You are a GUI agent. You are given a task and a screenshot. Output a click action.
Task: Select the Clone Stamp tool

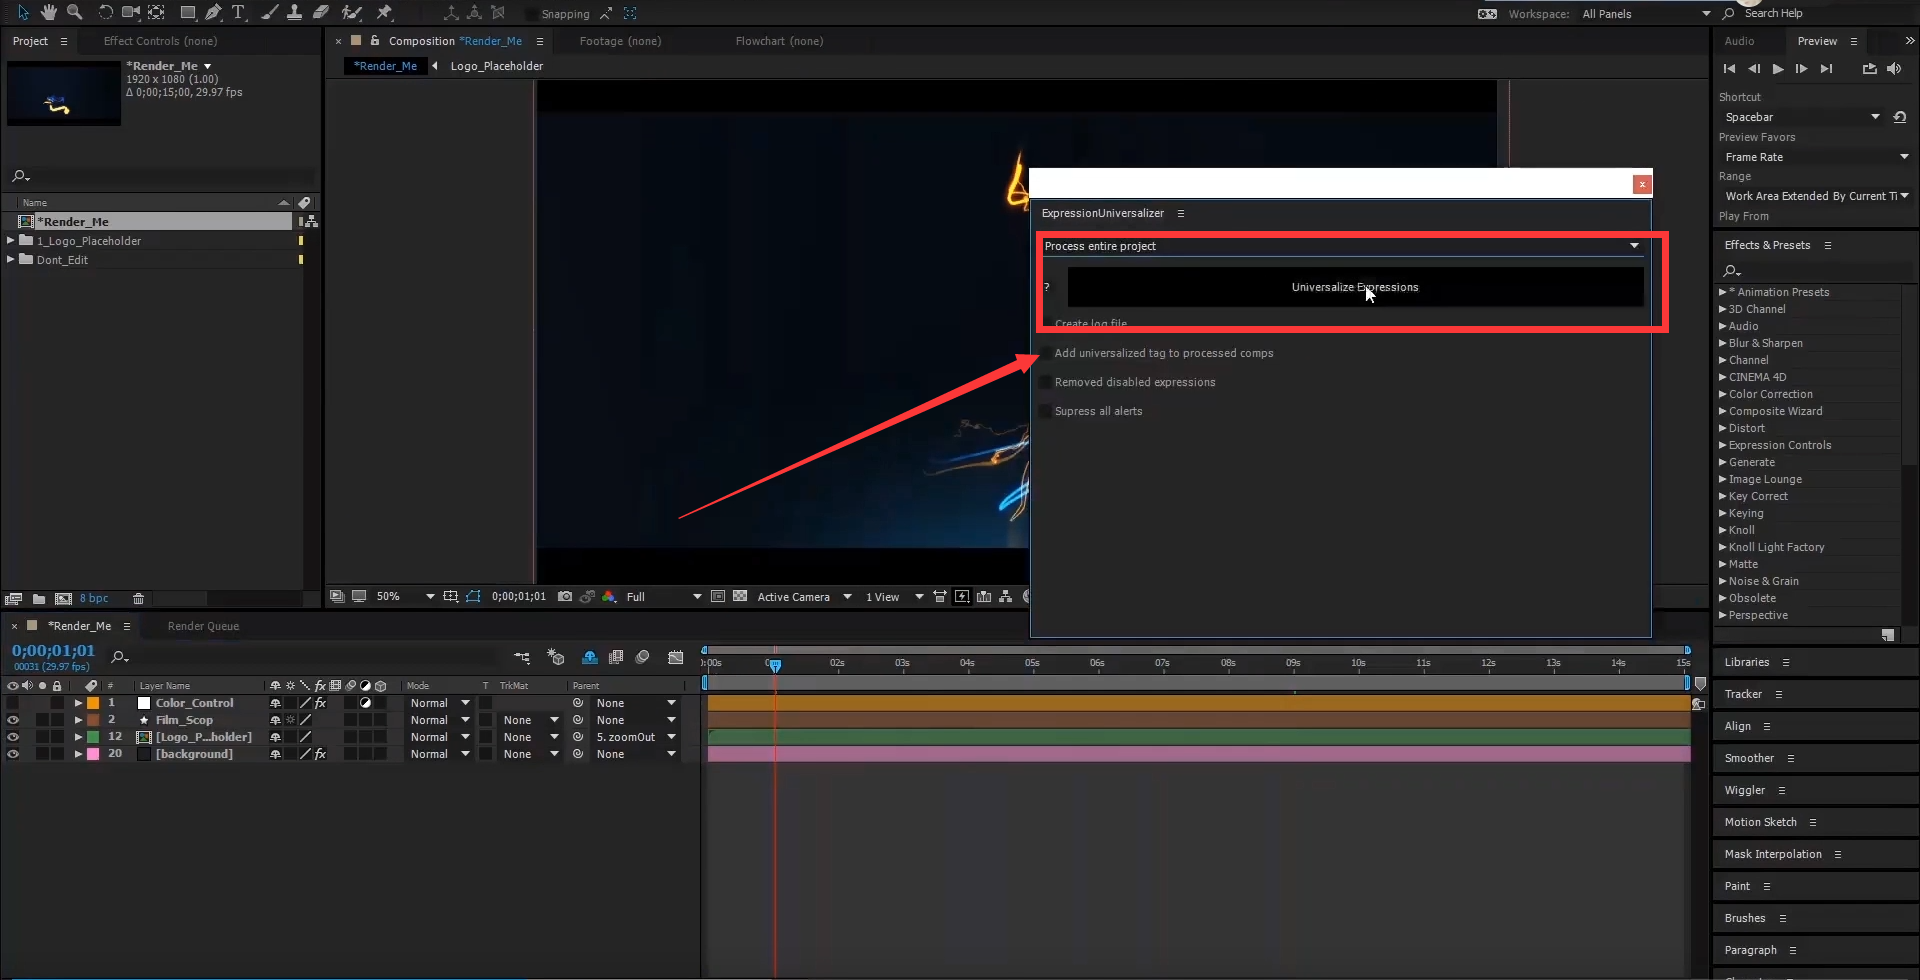[x=294, y=13]
